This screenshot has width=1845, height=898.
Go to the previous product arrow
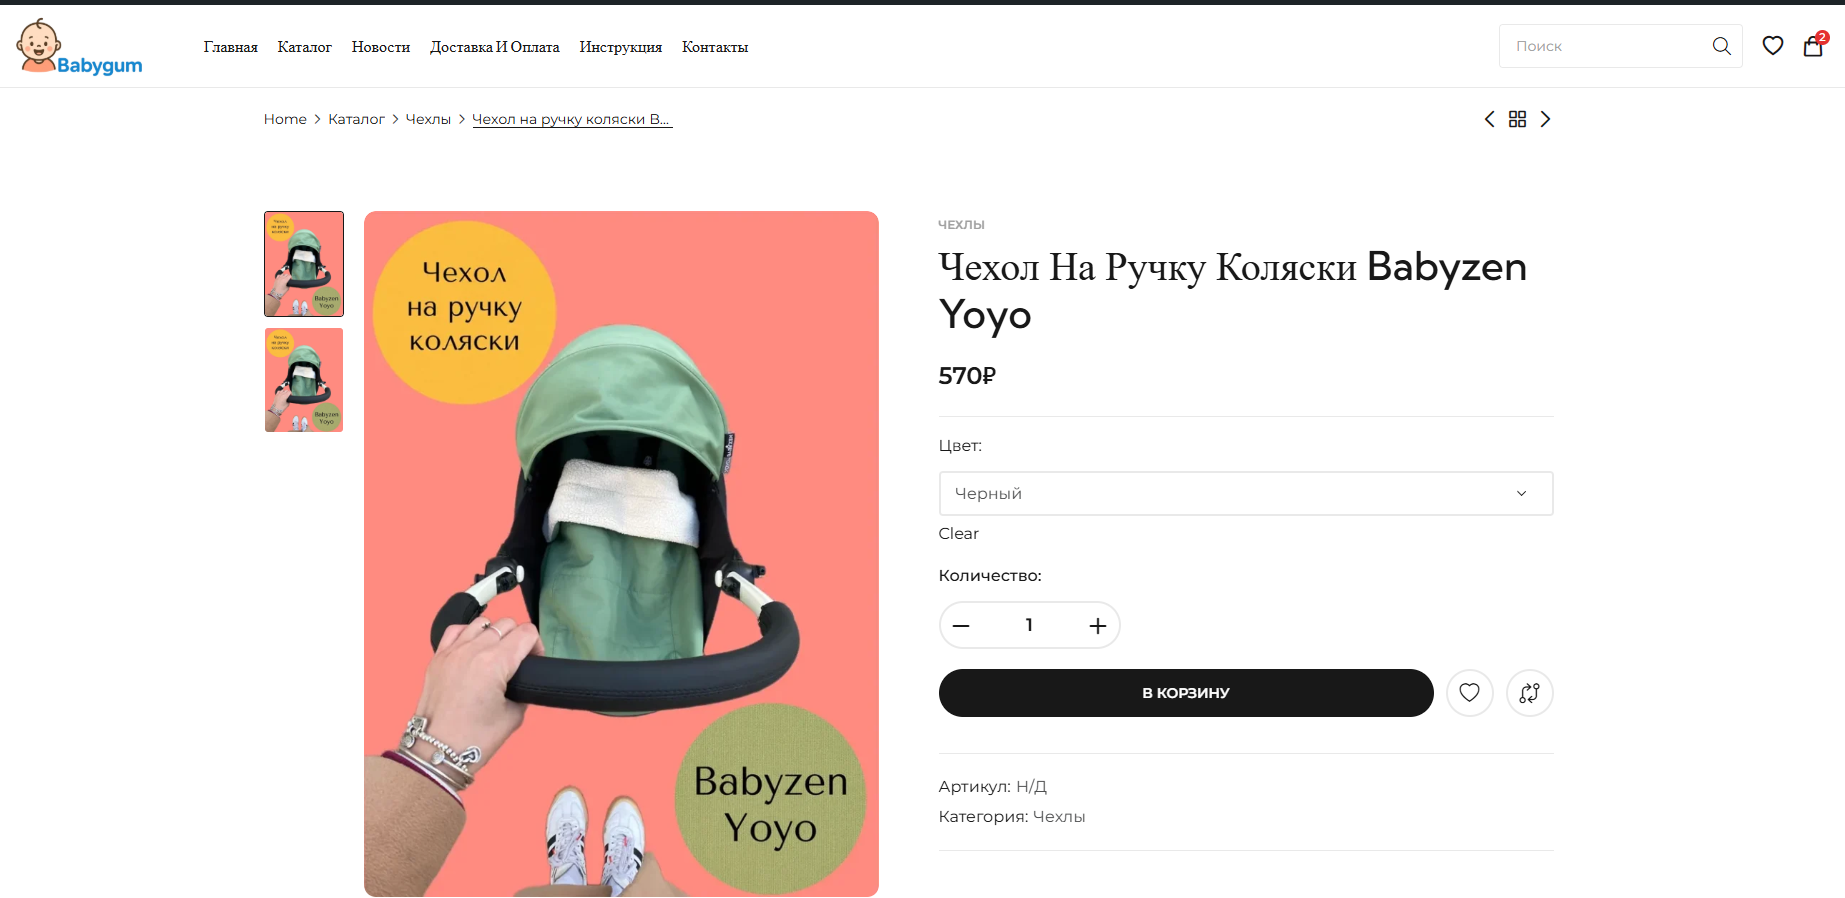[x=1489, y=119]
